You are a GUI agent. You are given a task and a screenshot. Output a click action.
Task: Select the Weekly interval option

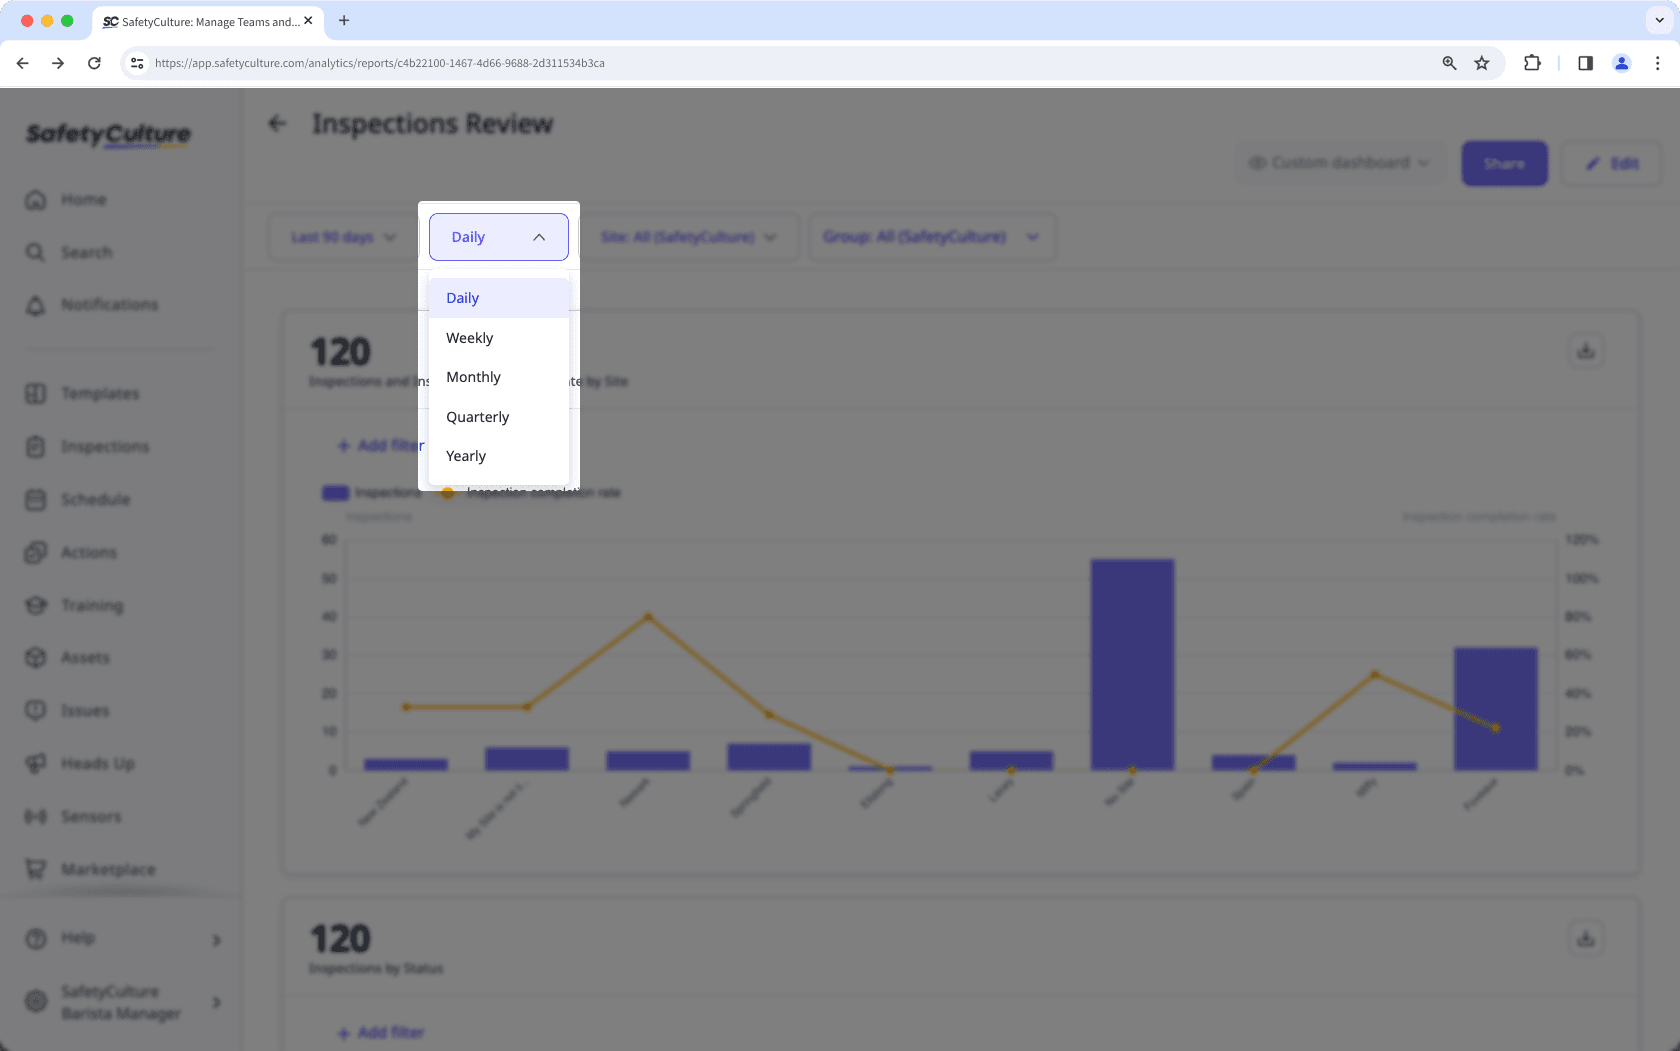coord(469,337)
